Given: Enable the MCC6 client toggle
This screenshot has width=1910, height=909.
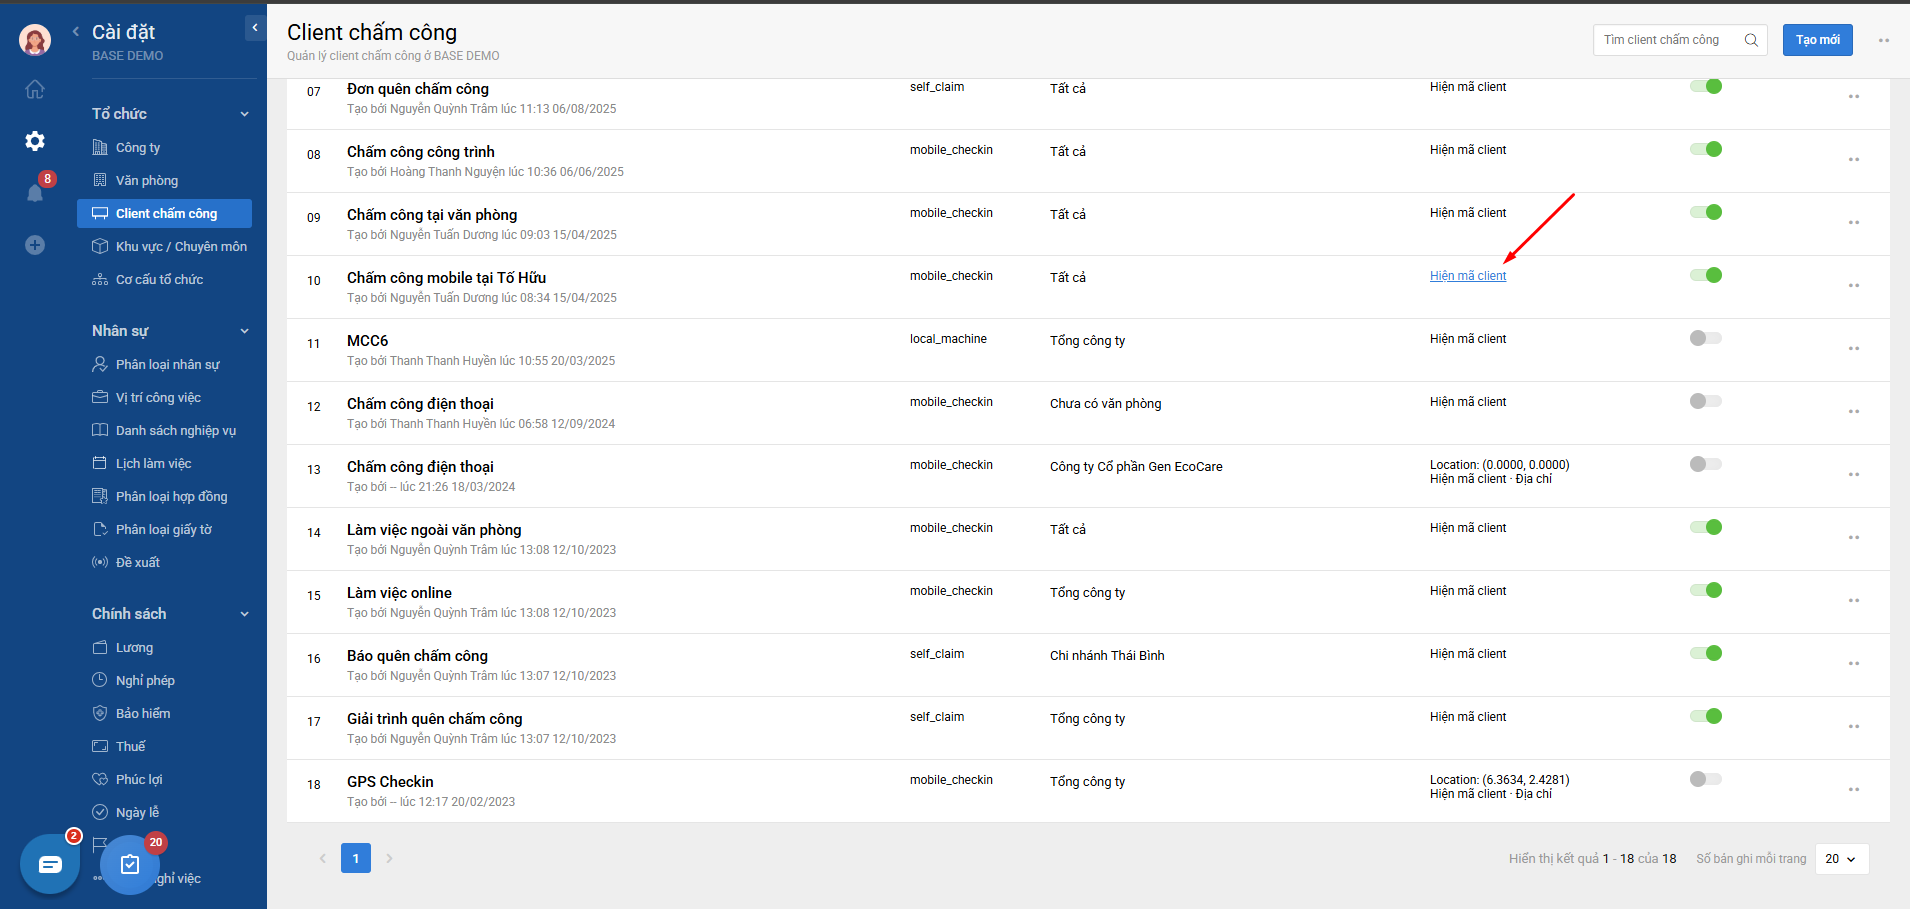Looking at the screenshot, I should 1706,338.
